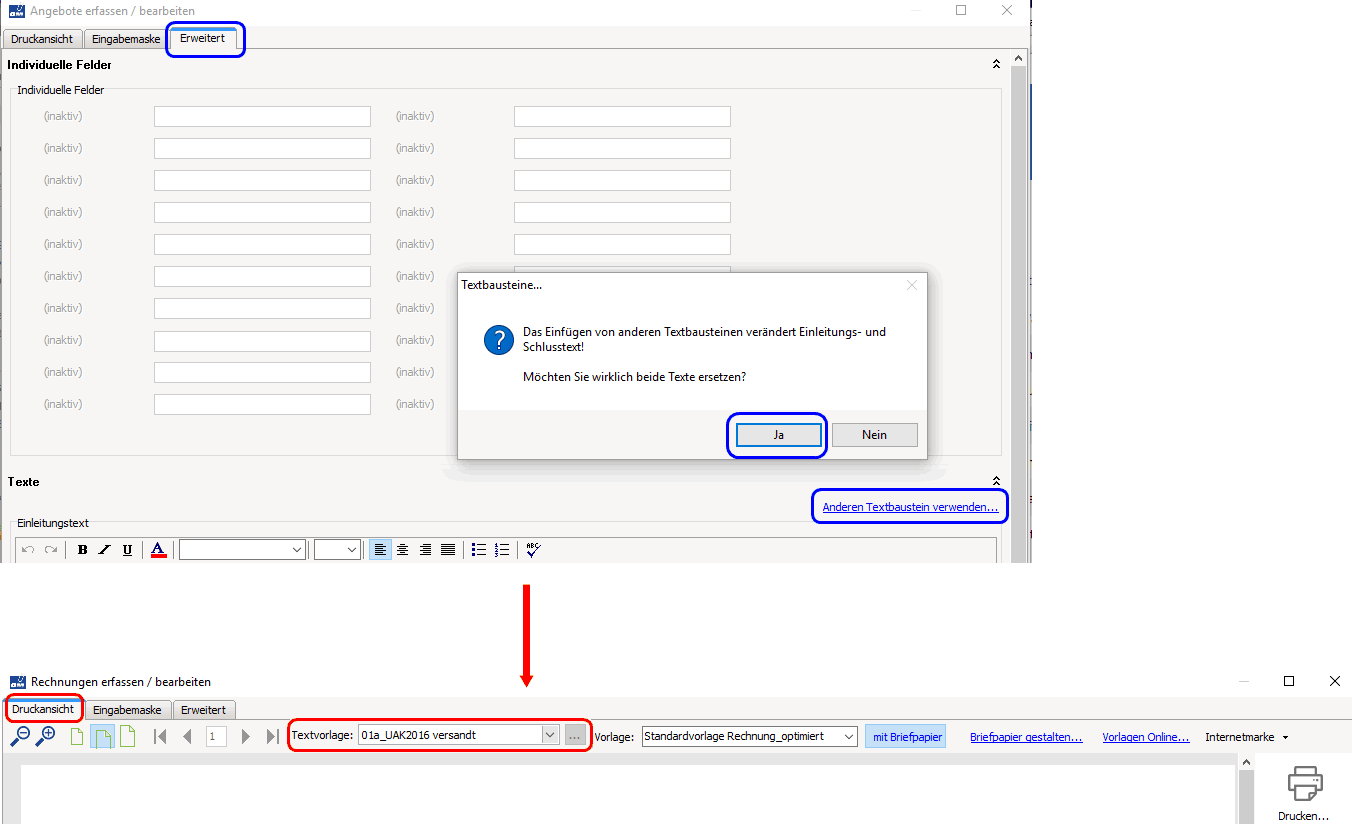Open 'Briefpapier gestalten...' link
Viewport: 1352px width, 824px height.
1026,737
